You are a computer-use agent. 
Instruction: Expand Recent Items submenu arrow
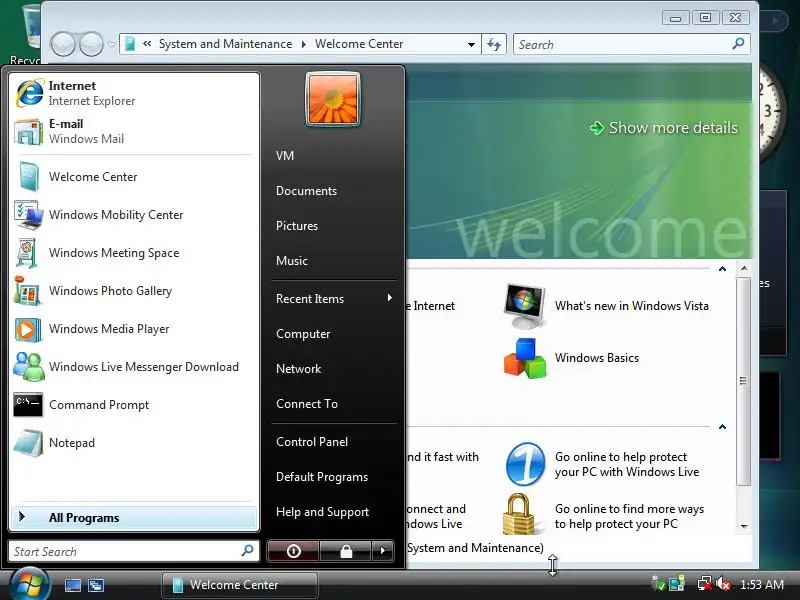(x=389, y=297)
